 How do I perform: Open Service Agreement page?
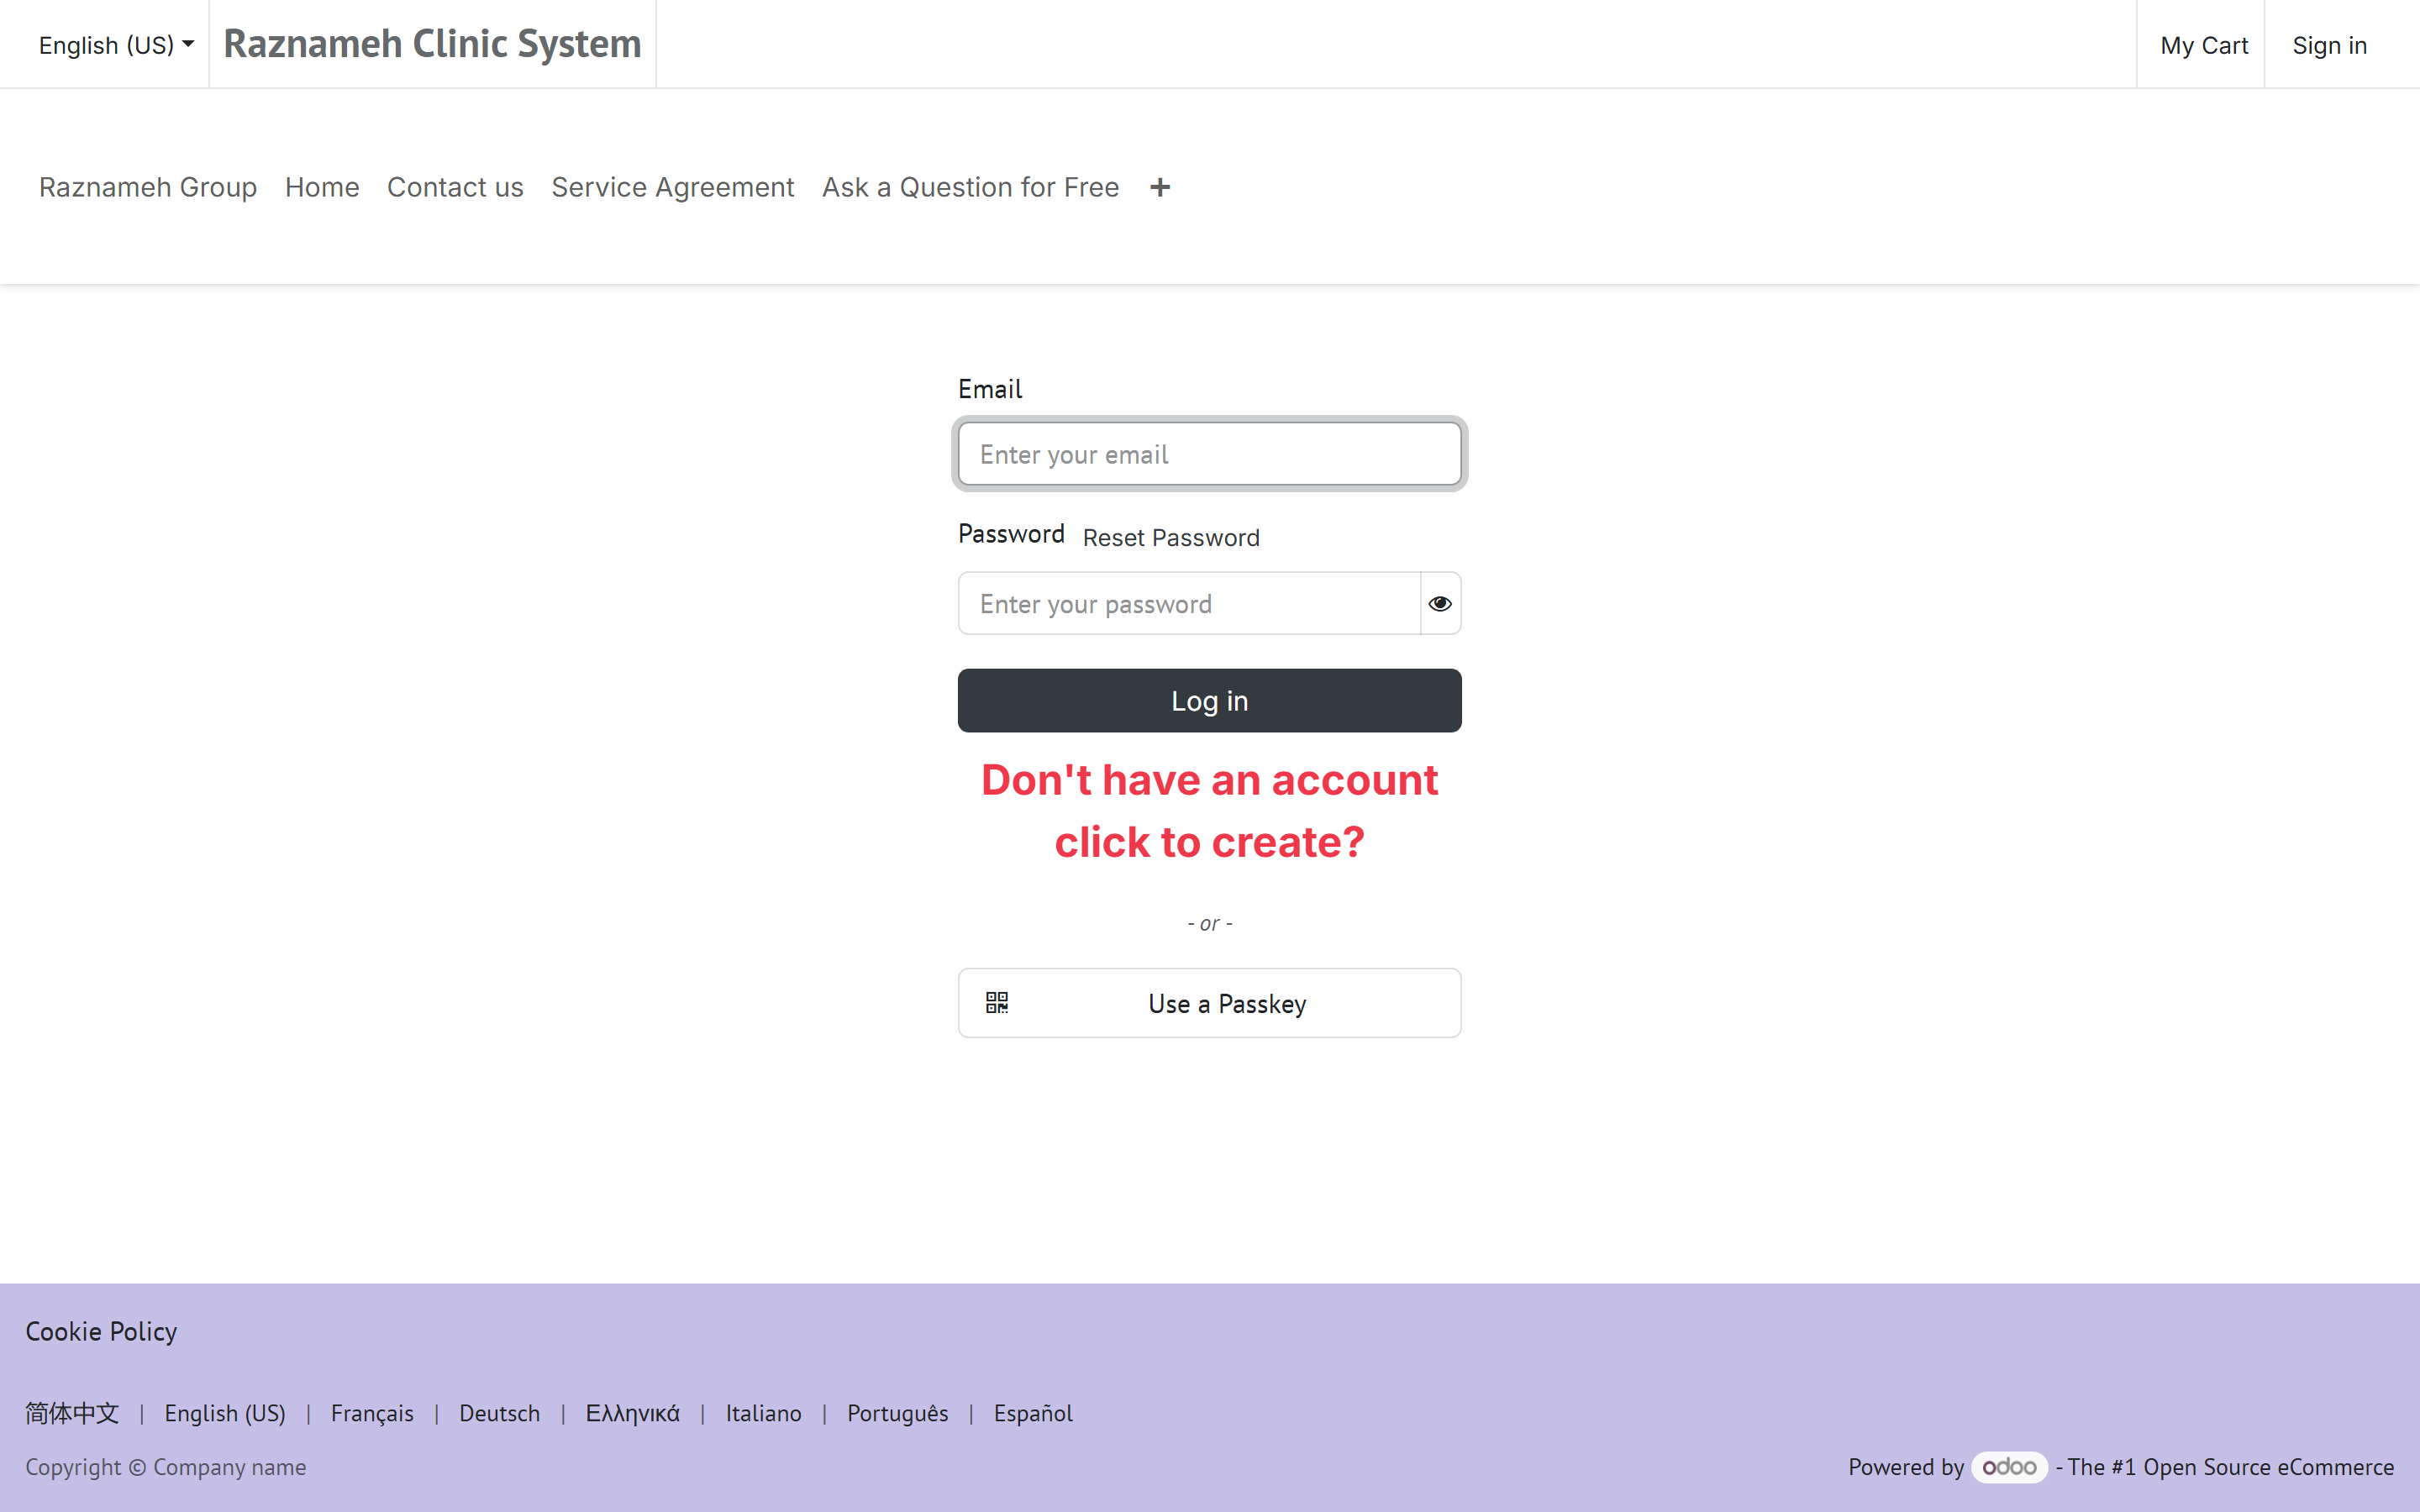pyautogui.click(x=673, y=187)
